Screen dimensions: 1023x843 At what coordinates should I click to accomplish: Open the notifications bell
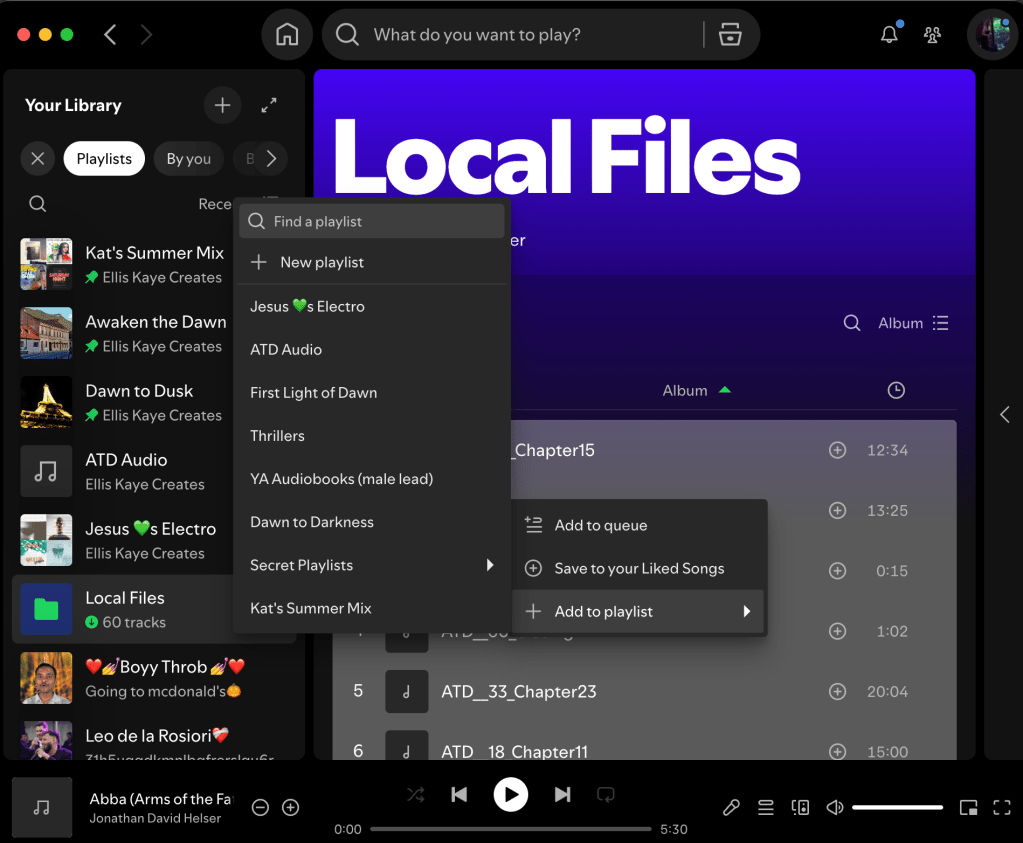point(889,35)
